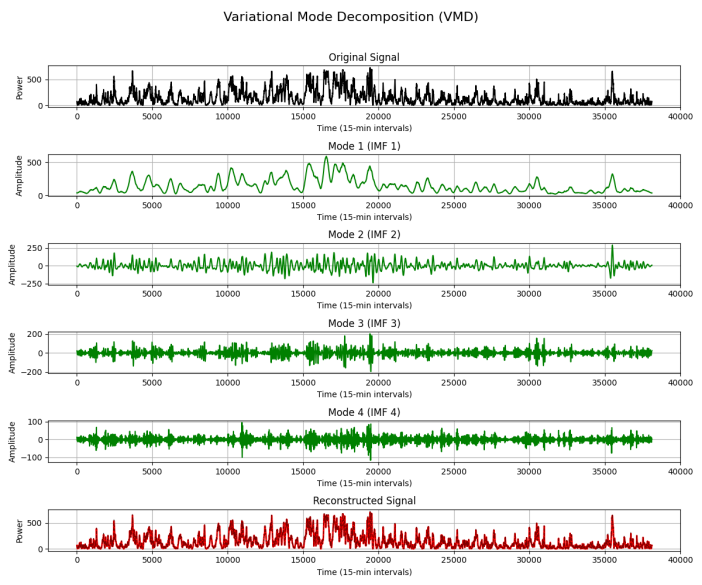
Task: Click the '20000' x-tick under Mode 1 plot
Action: (379, 205)
